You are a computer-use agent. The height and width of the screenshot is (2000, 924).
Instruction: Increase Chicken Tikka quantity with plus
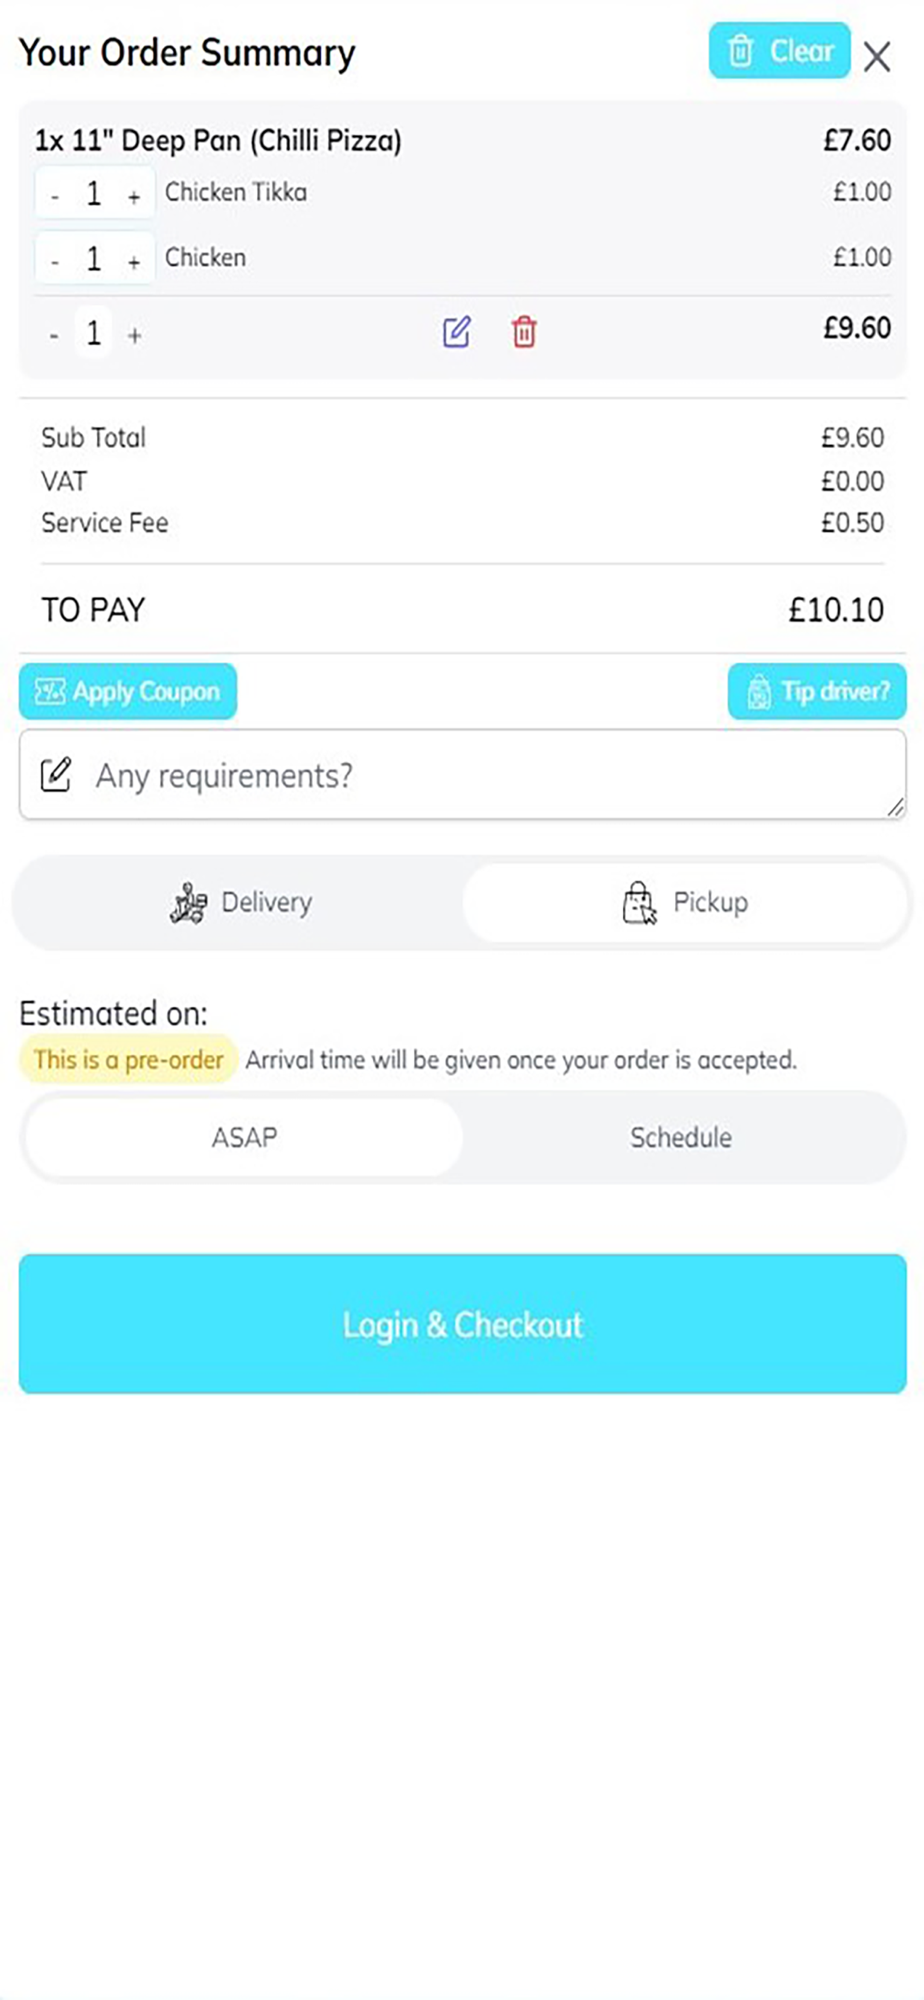[134, 197]
